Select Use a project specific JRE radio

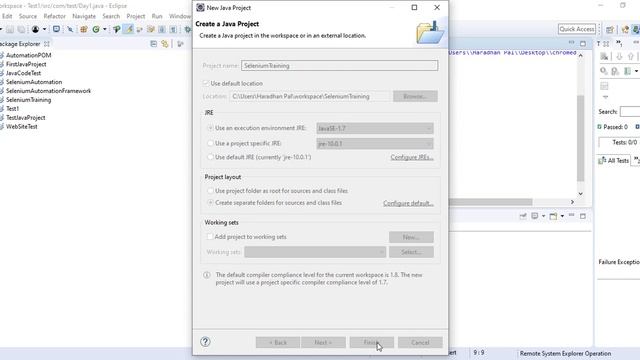[x=211, y=143]
